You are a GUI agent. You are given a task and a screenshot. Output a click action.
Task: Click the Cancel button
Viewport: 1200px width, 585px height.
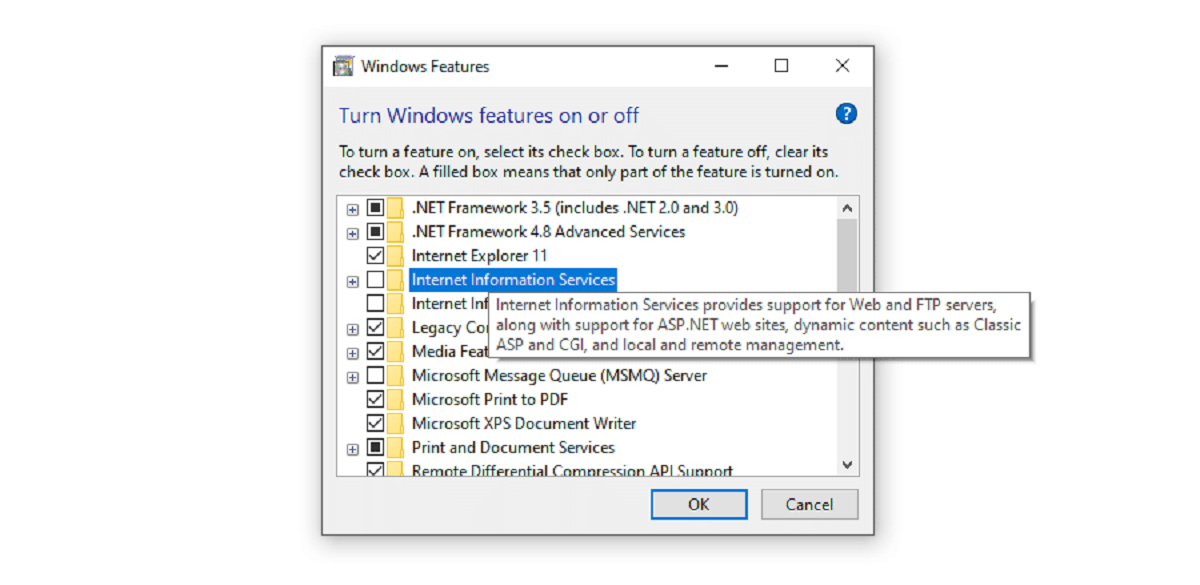pyautogui.click(x=809, y=504)
